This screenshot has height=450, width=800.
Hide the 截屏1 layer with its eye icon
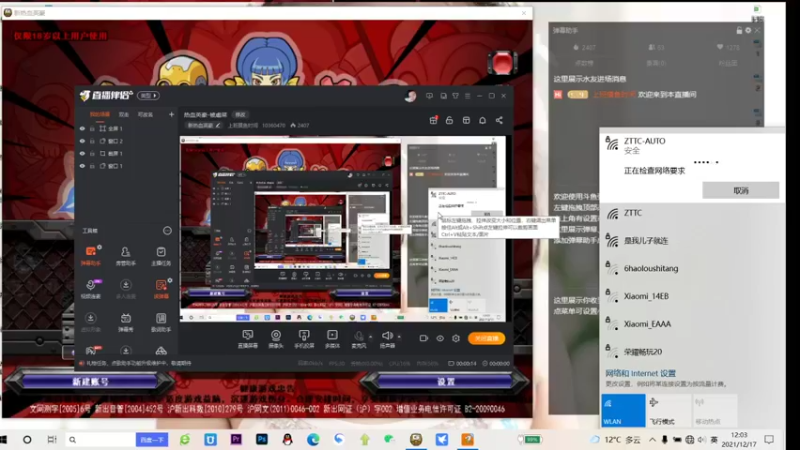point(82,153)
